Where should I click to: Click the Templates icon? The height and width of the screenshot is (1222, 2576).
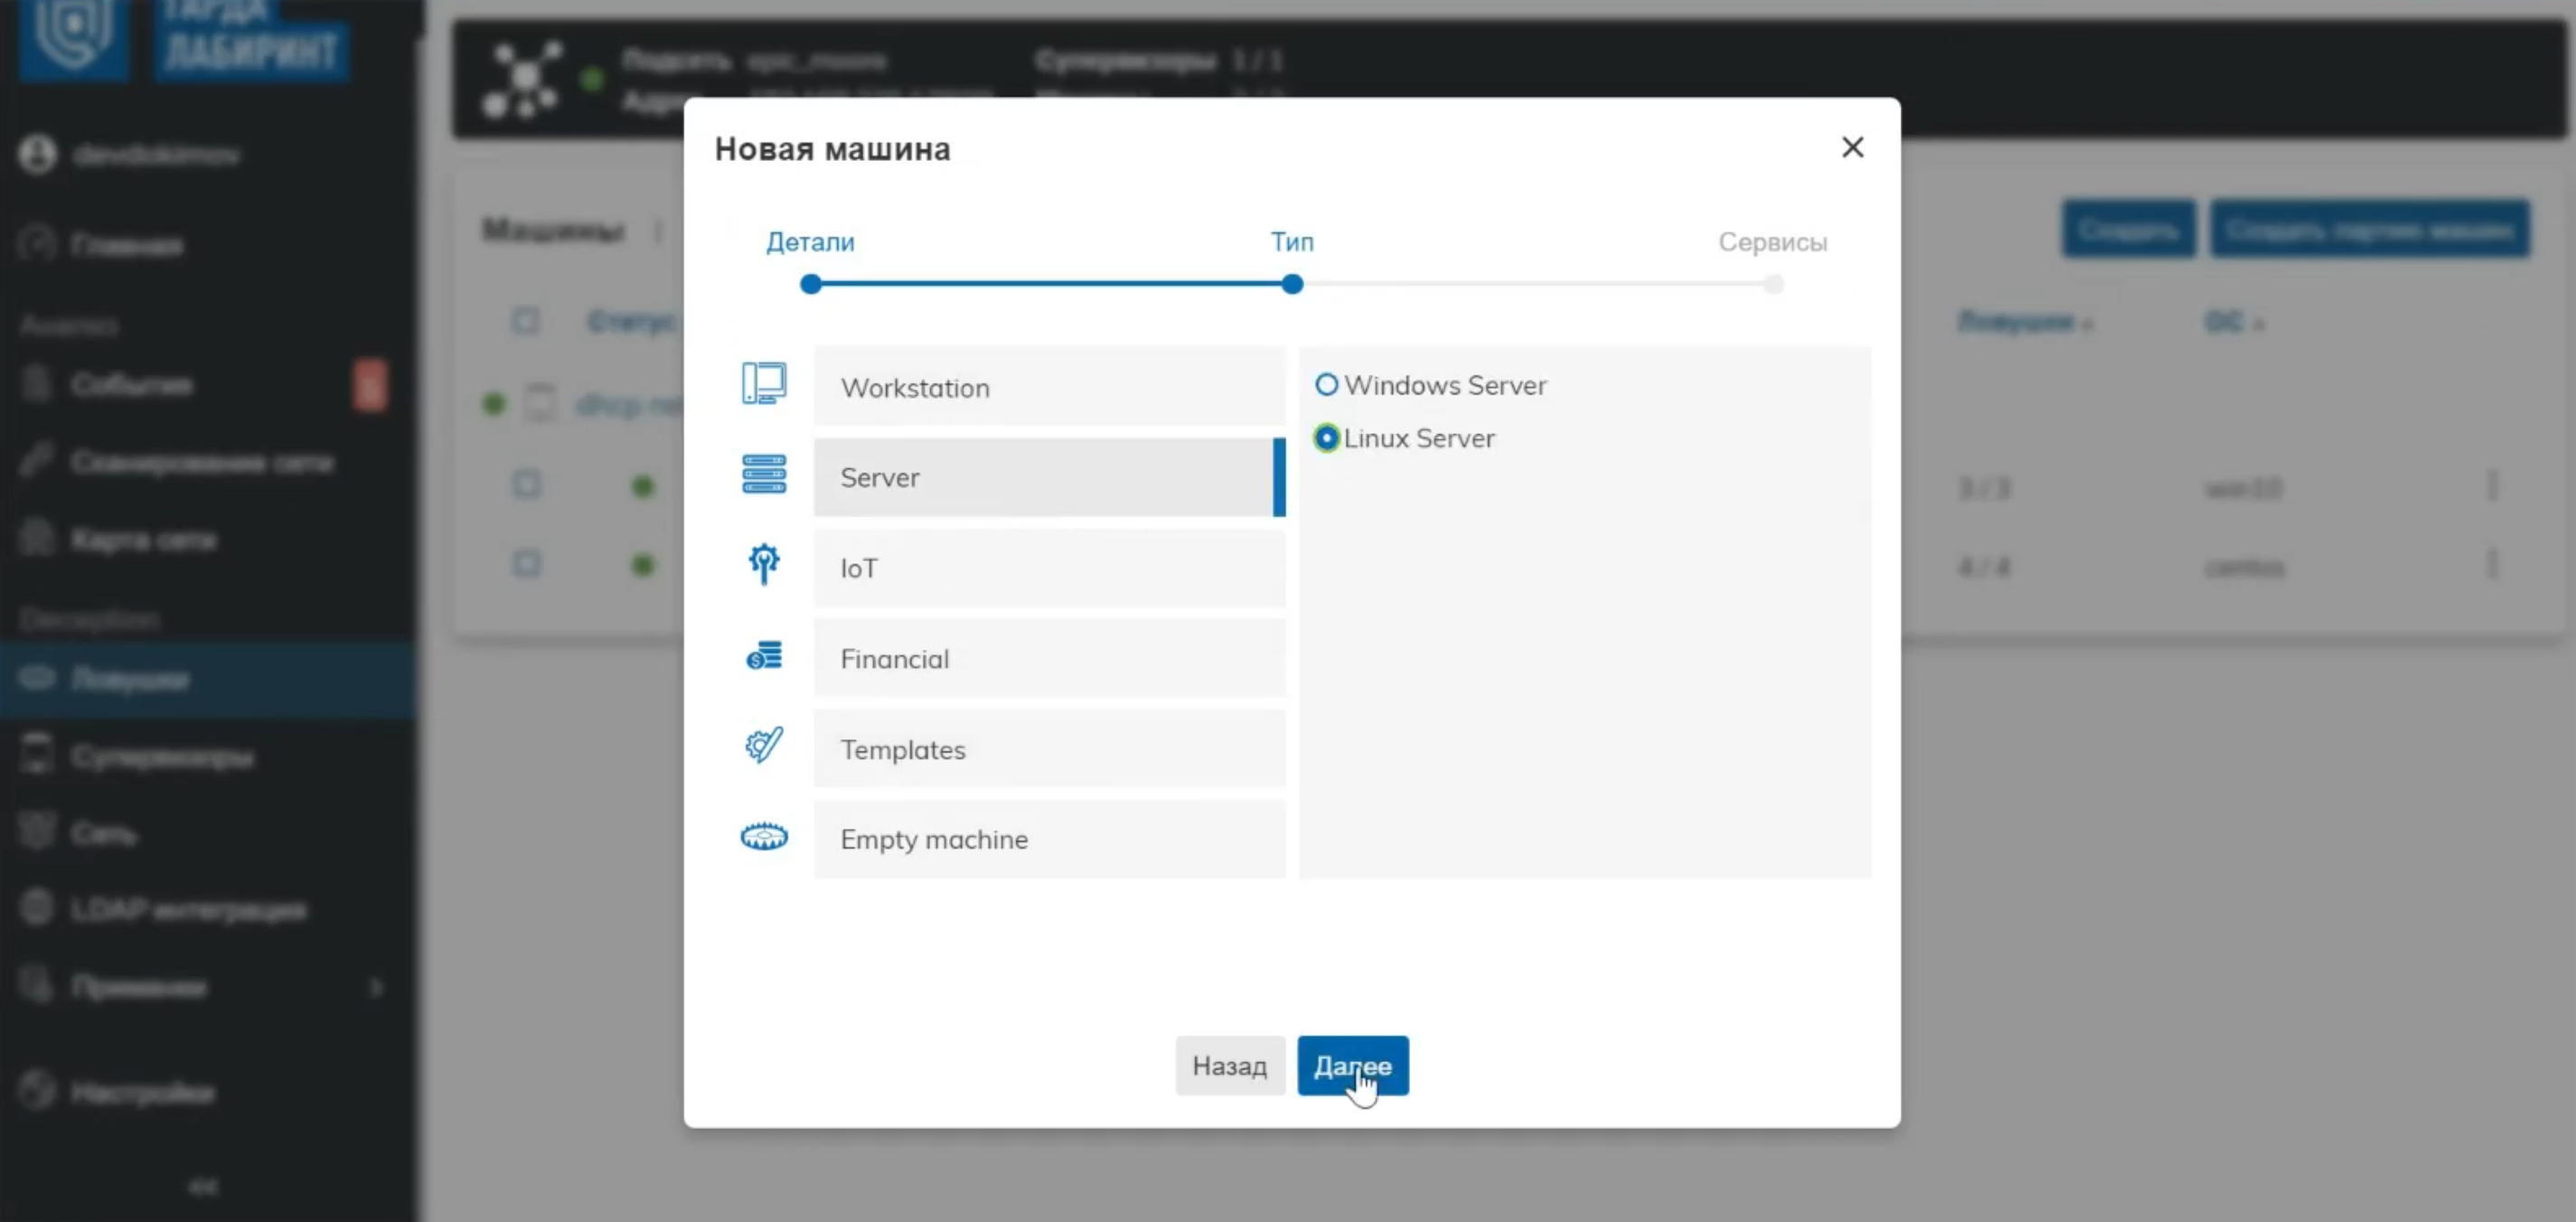point(763,746)
